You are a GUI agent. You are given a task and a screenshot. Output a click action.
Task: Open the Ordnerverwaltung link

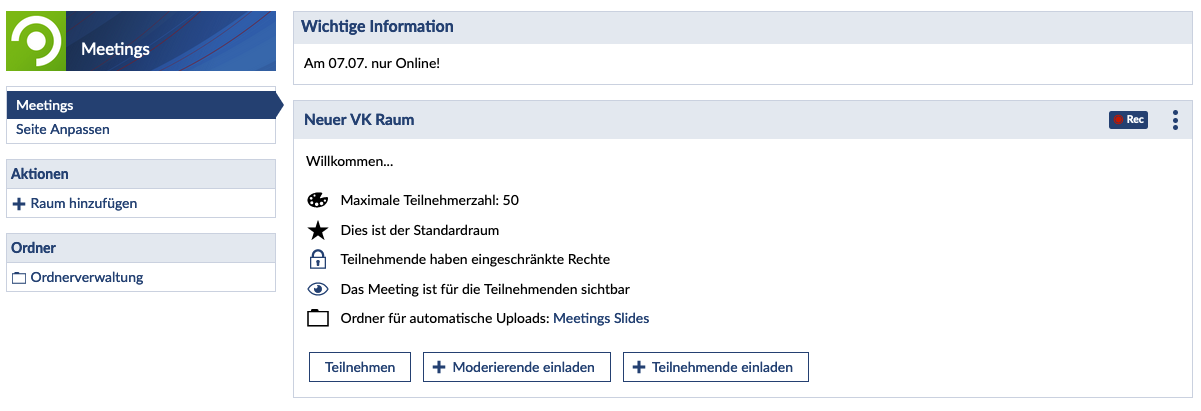pyautogui.click(x=87, y=277)
